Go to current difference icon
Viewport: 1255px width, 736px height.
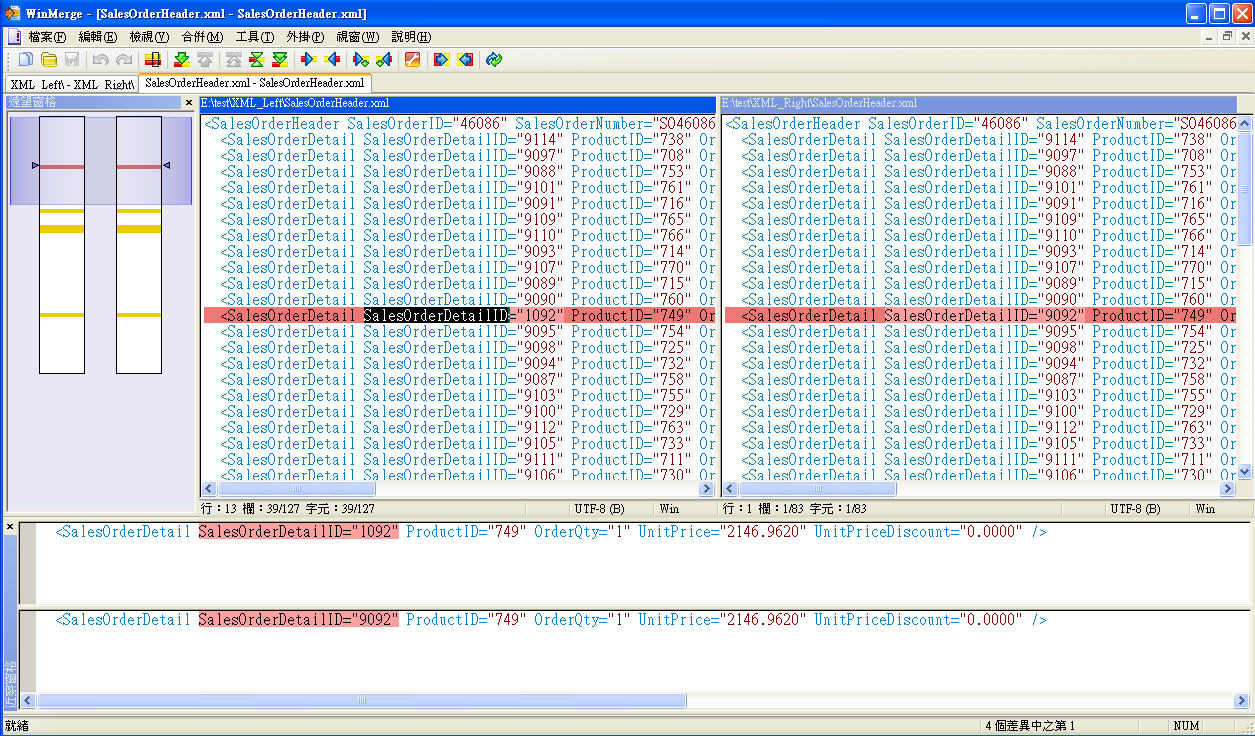pyautogui.click(x=257, y=60)
